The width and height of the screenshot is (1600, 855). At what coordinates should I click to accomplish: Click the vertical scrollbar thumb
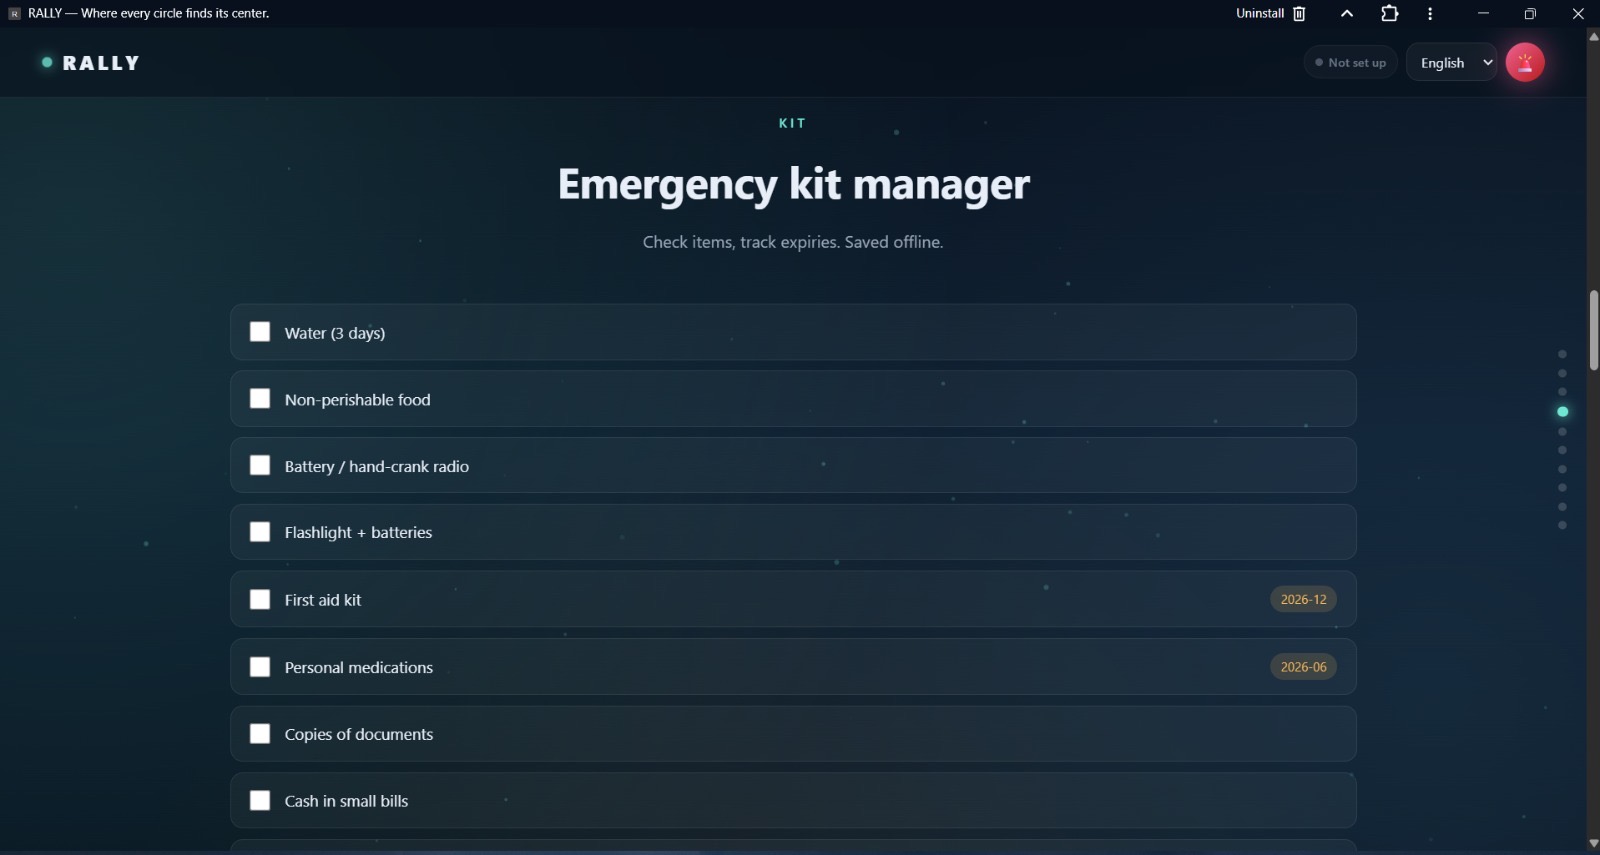click(1594, 330)
